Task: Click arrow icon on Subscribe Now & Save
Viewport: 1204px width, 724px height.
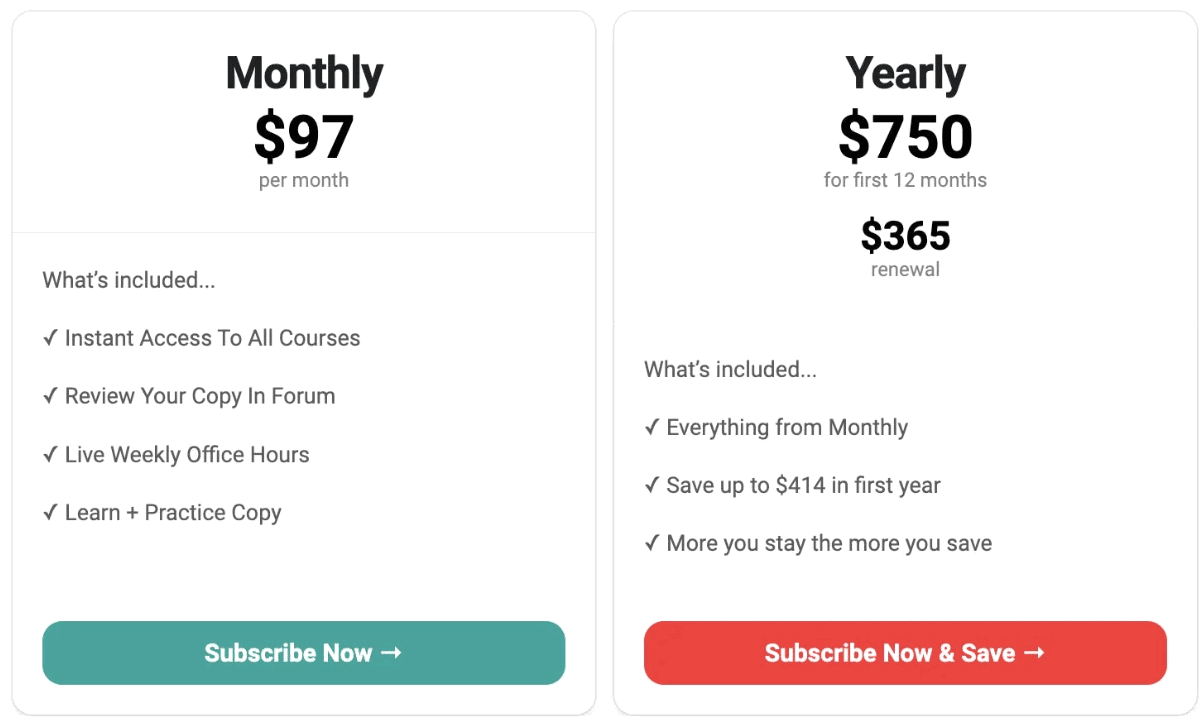Action: pos(1035,653)
